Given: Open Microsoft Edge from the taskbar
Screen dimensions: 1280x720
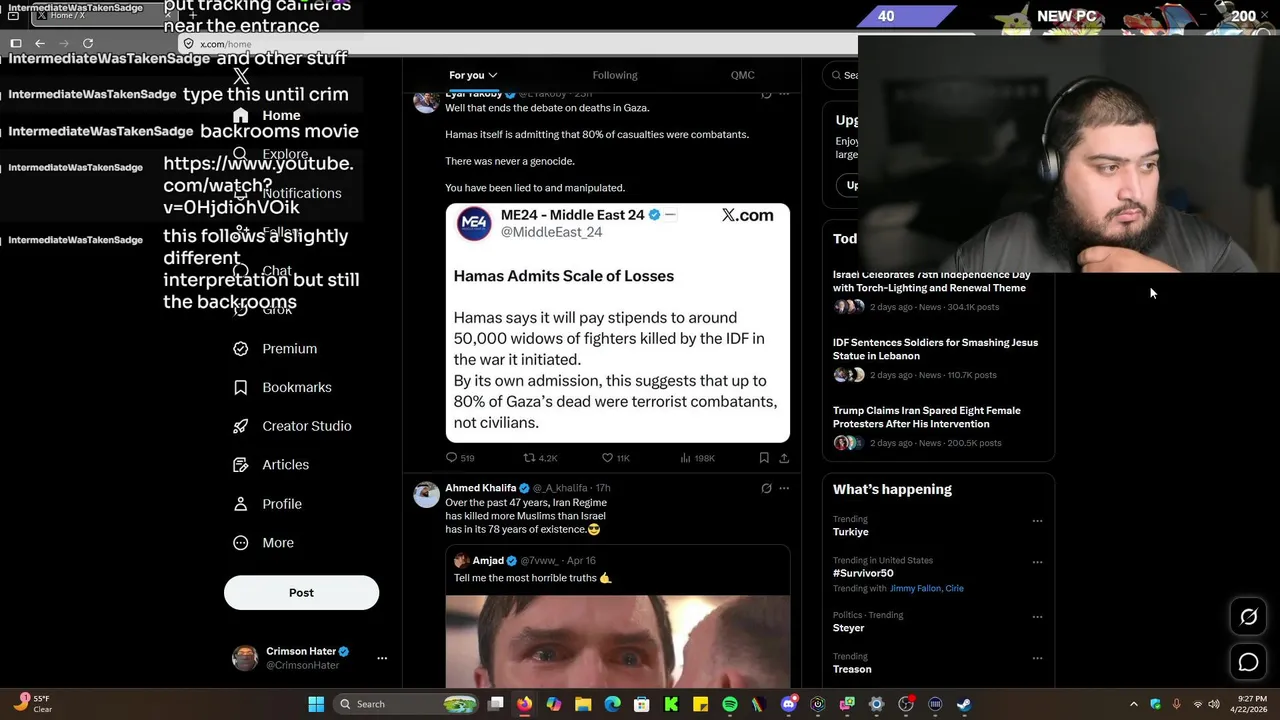Looking at the screenshot, I should [613, 704].
